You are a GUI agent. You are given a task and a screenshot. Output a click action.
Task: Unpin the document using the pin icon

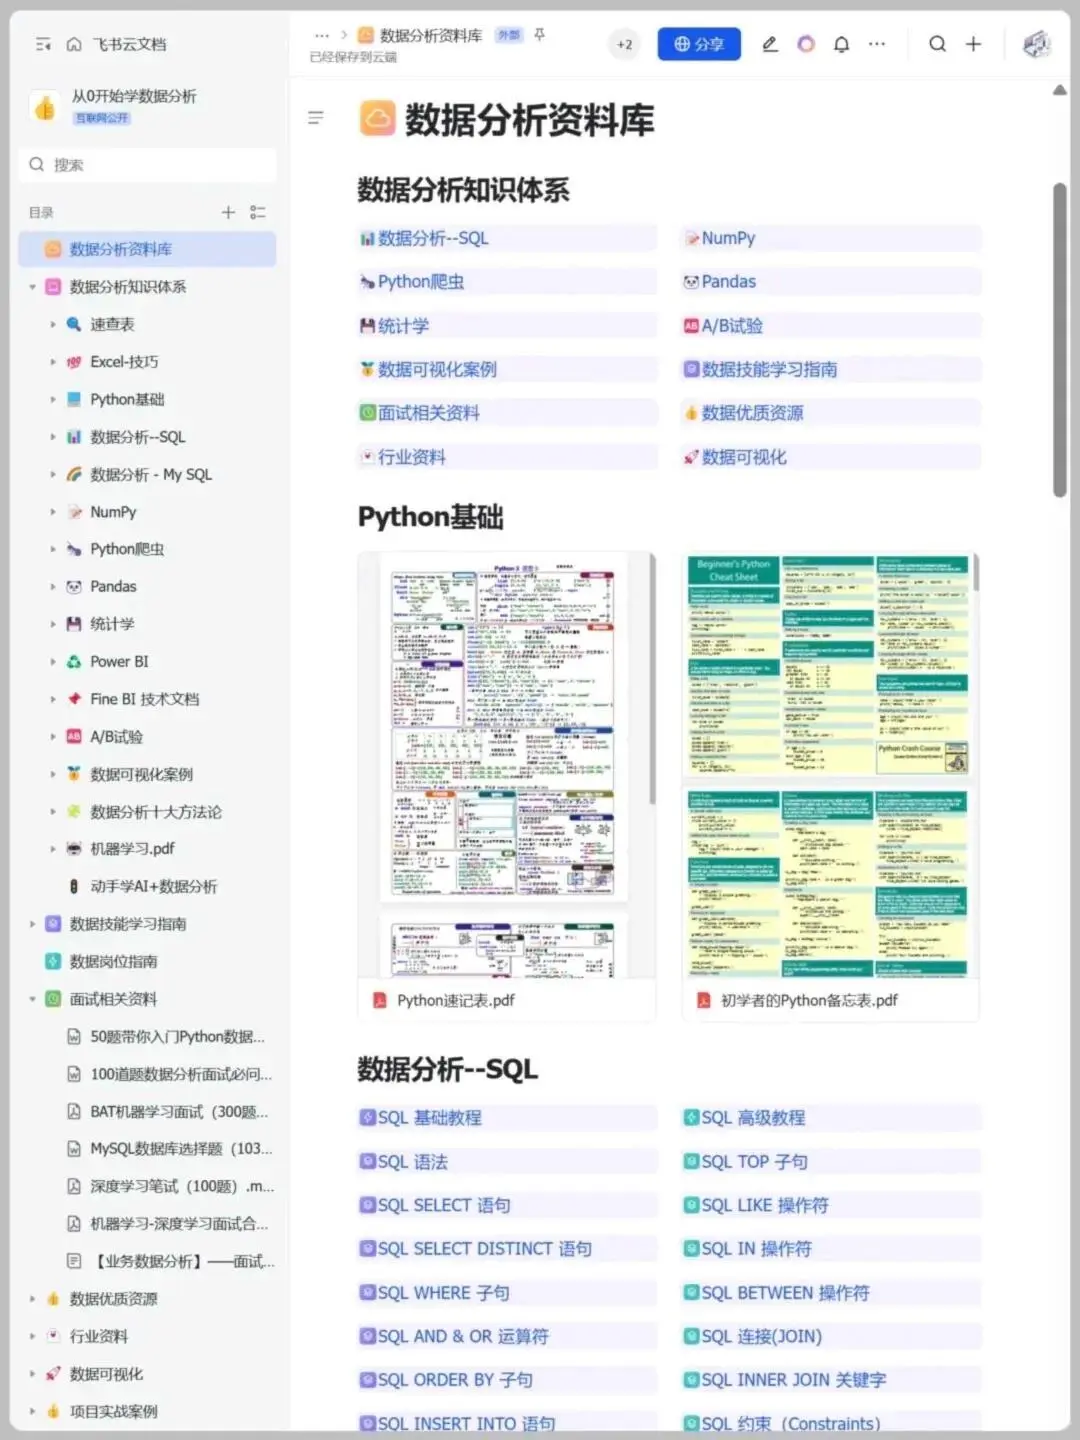[x=539, y=35]
